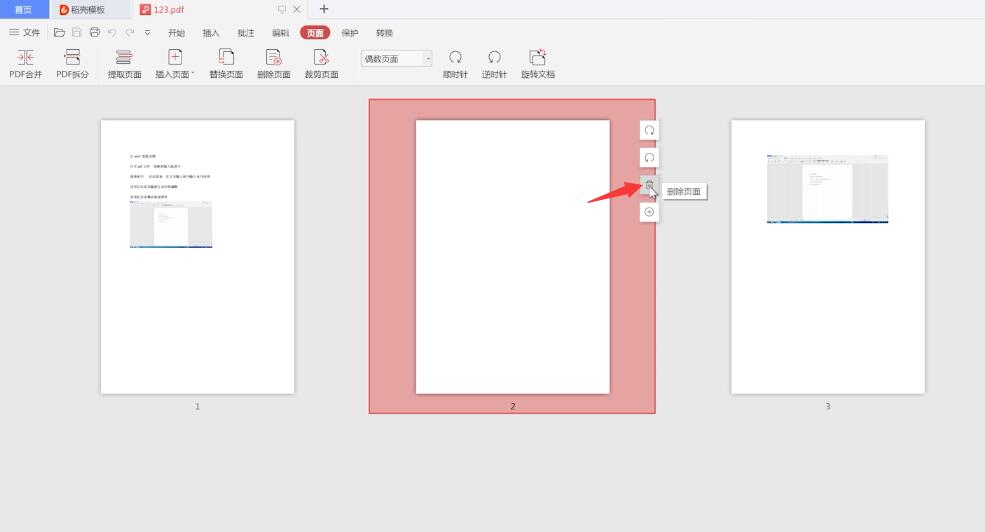Click the undo arrow icon
The image size is (985, 532).
[112, 32]
